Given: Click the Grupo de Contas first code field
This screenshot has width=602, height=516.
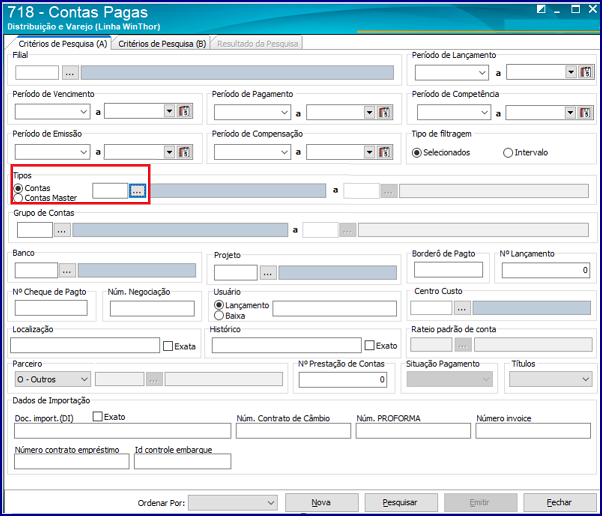Looking at the screenshot, I should tap(35, 230).
